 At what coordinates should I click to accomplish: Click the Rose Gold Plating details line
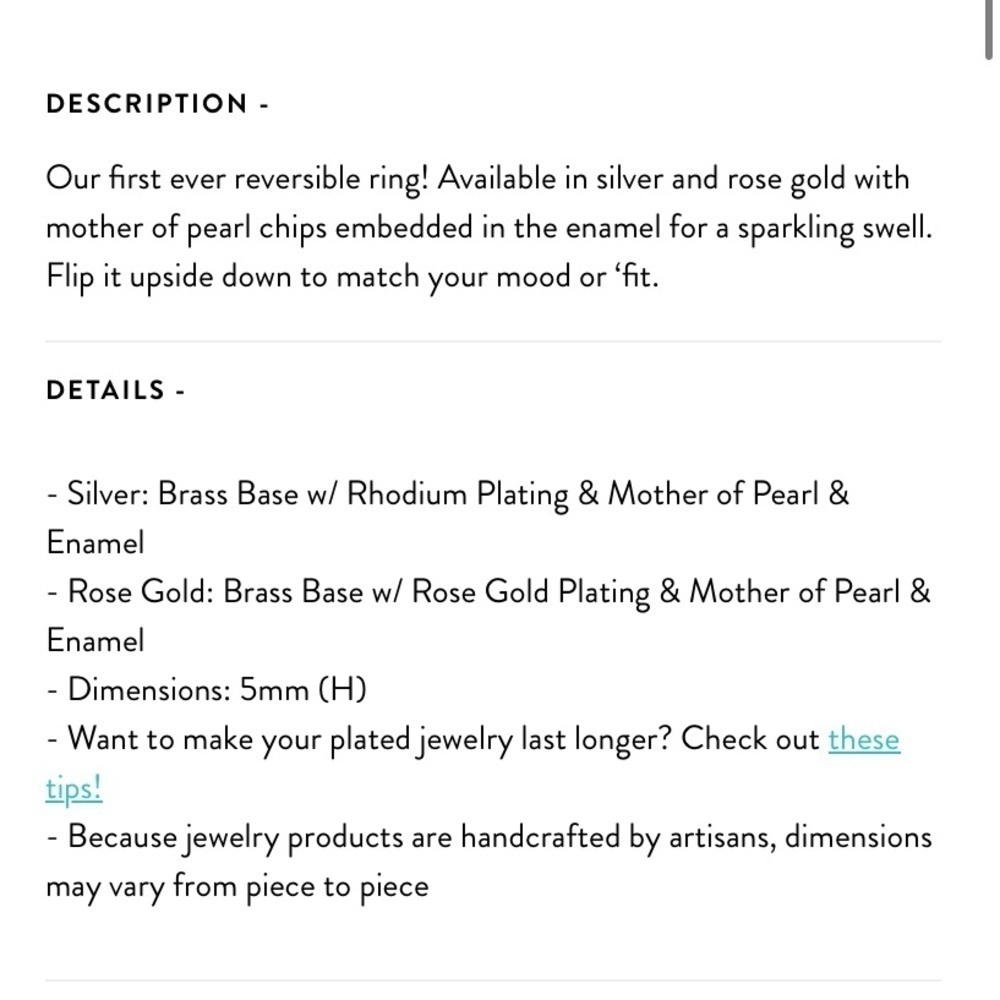pos(489,592)
